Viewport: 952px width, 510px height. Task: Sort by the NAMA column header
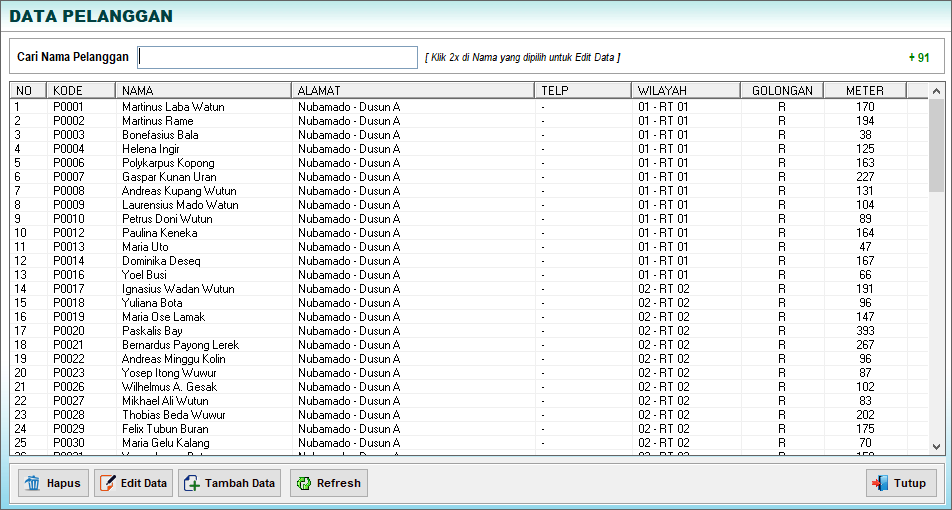point(202,91)
